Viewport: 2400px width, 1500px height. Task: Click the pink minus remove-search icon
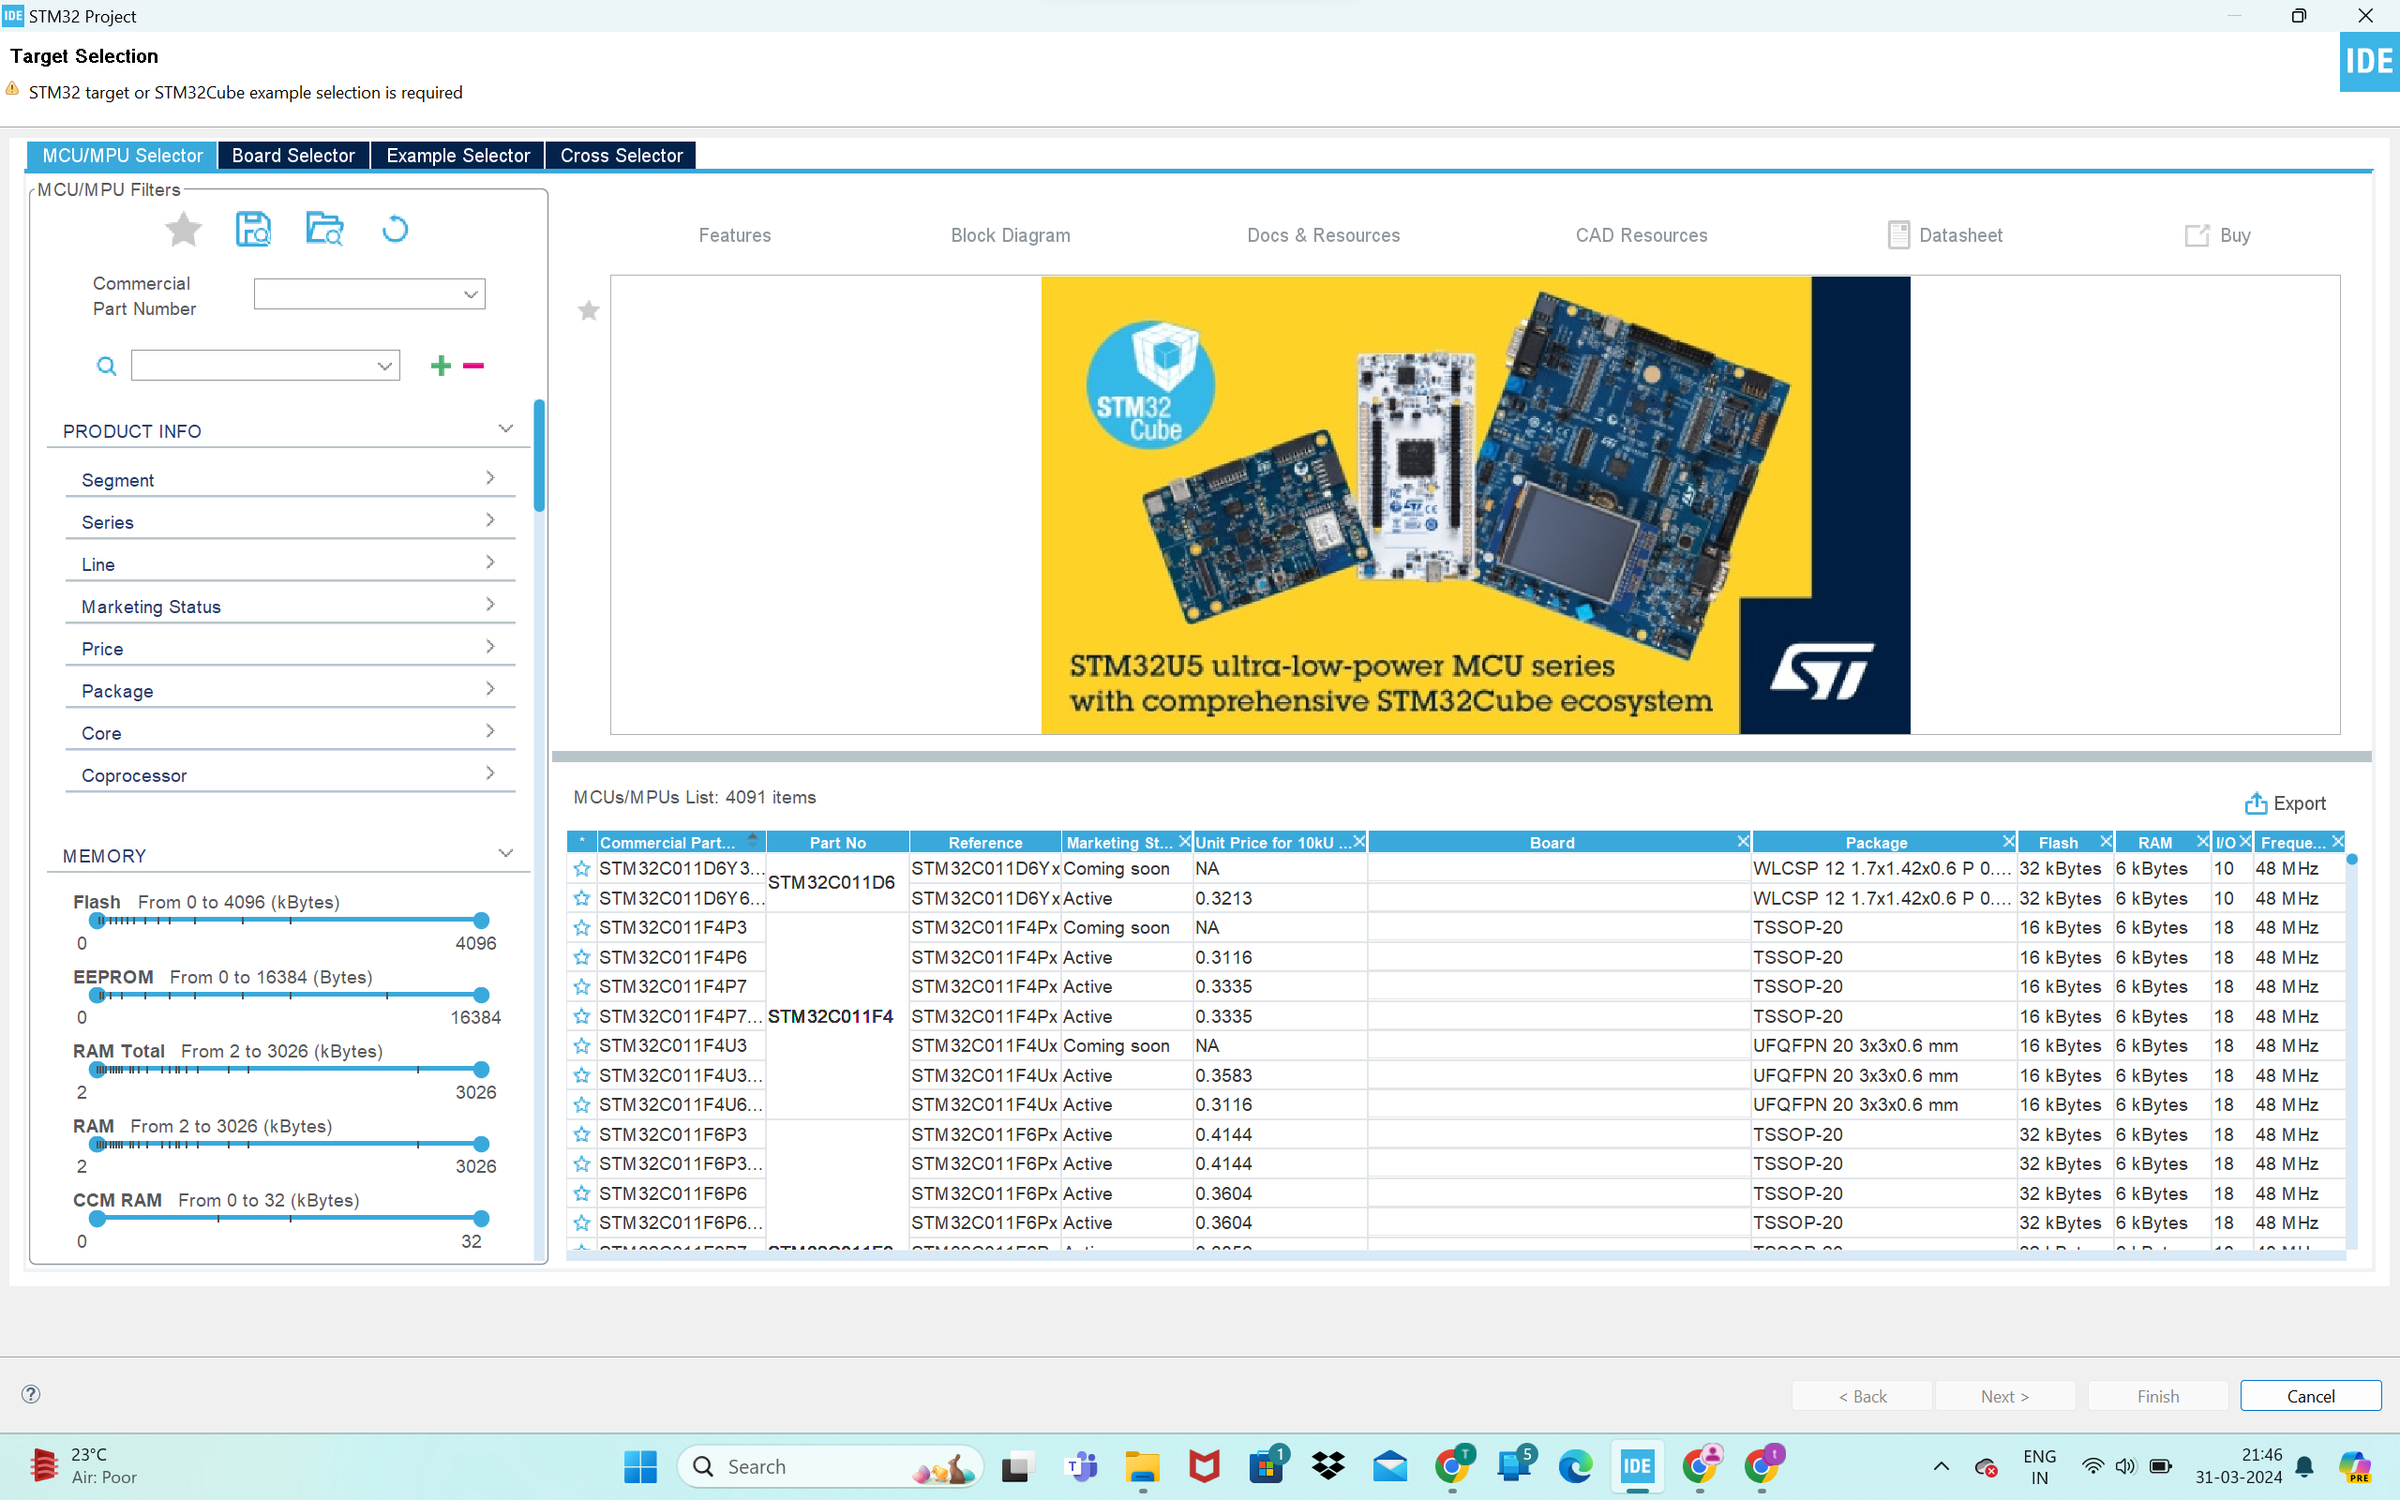(x=474, y=366)
